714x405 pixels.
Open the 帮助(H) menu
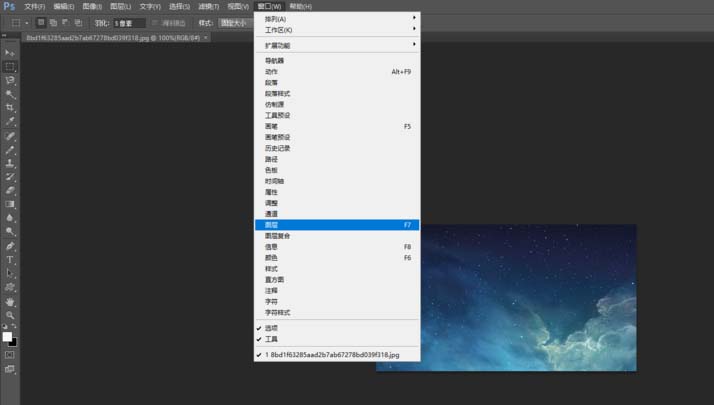pos(301,6)
